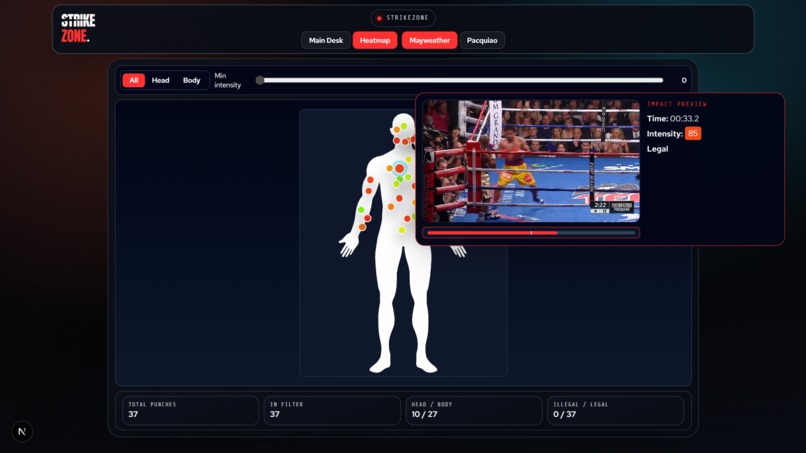Open the Main Desk tab

pyautogui.click(x=325, y=40)
